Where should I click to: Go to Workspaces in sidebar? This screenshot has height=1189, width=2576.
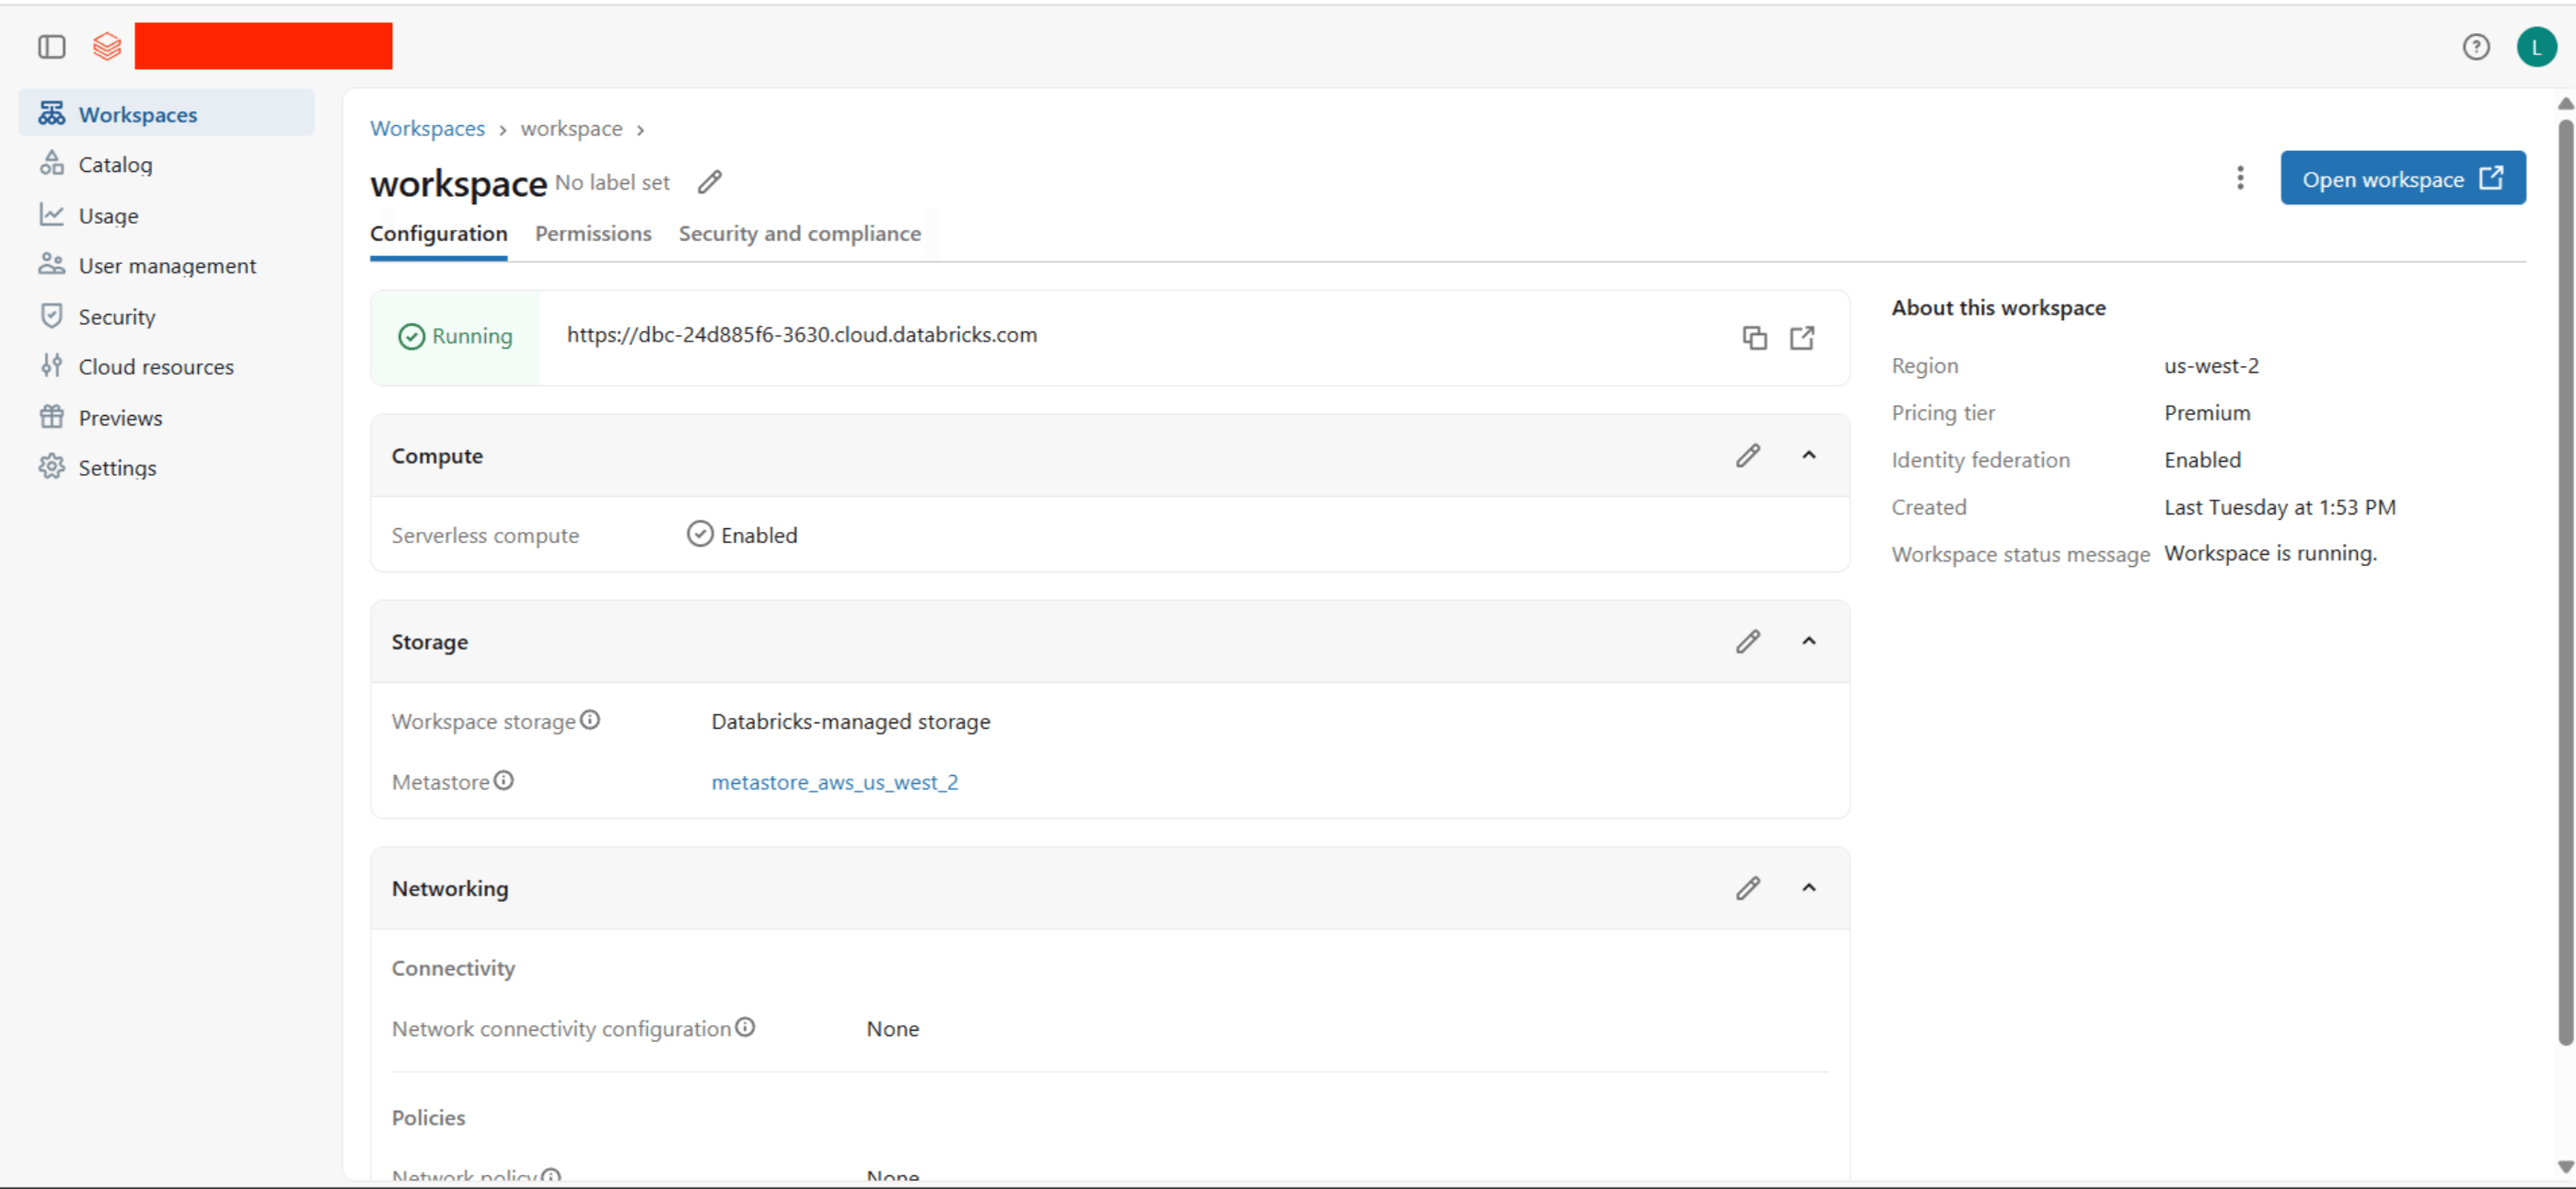click(167, 113)
